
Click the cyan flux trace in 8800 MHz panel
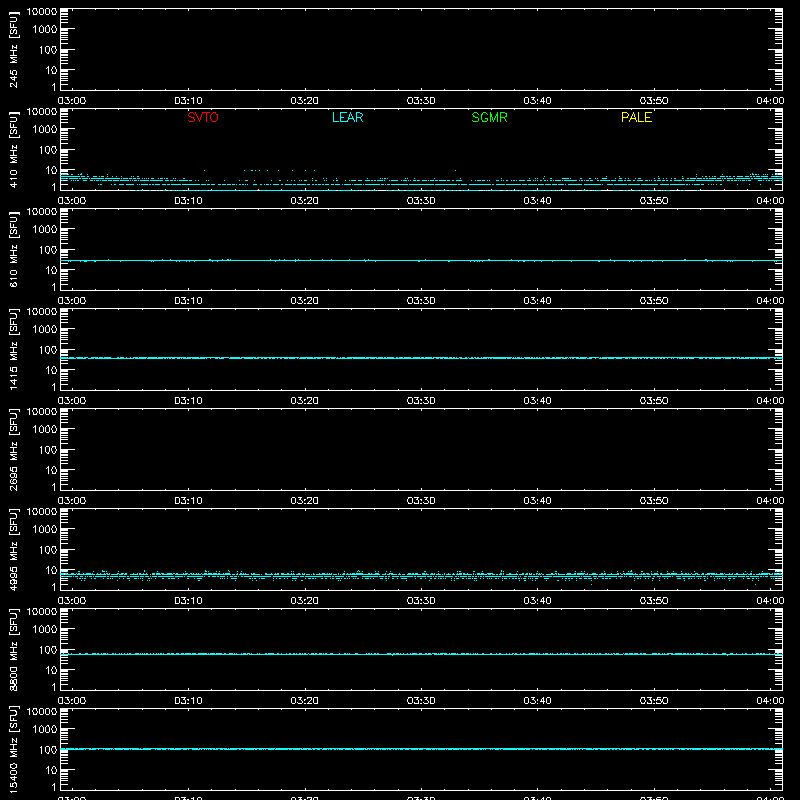pyautogui.click(x=421, y=654)
